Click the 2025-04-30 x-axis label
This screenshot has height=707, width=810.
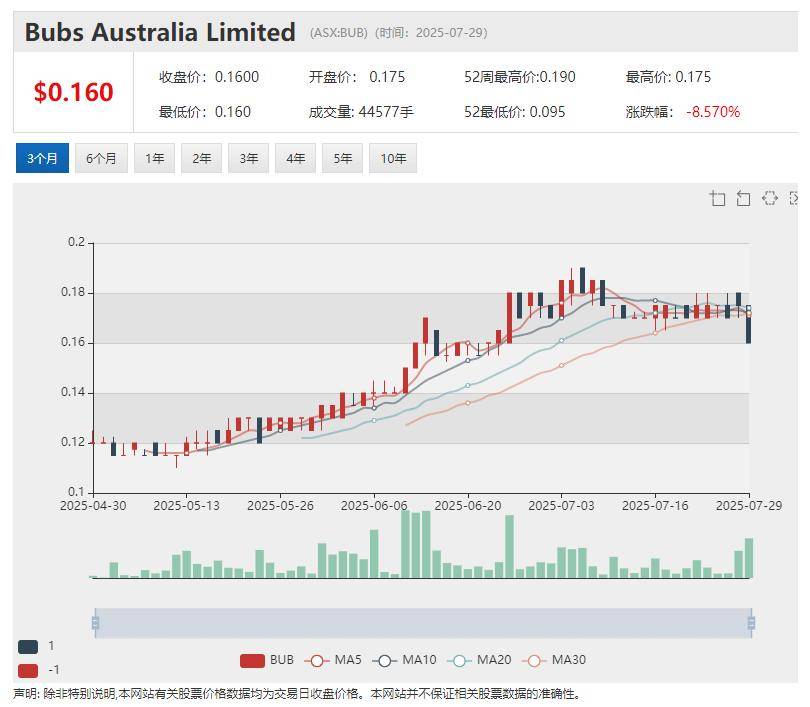pos(93,506)
